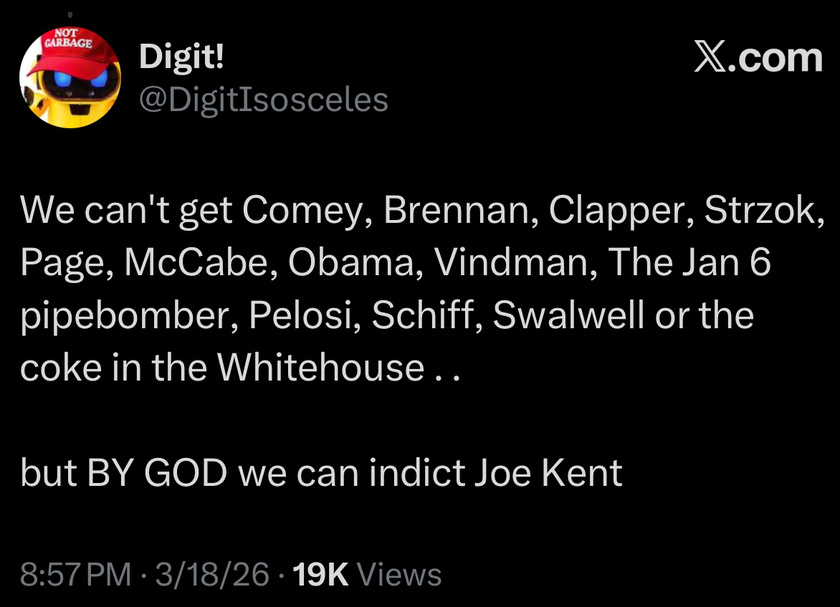Image resolution: width=840 pixels, height=607 pixels.
Task: Click the @DigitIsosceles handle
Action: point(263,99)
